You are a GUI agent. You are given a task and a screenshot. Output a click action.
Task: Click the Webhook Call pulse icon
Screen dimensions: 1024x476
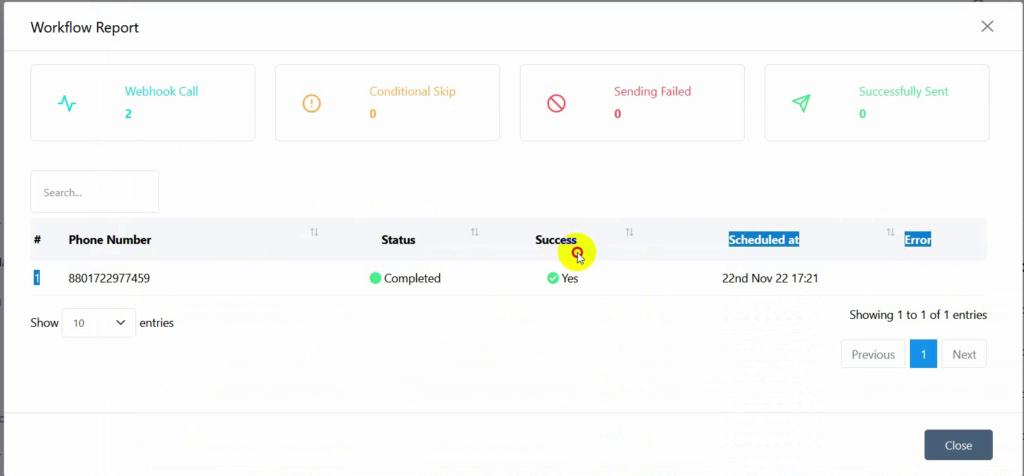pyautogui.click(x=67, y=103)
